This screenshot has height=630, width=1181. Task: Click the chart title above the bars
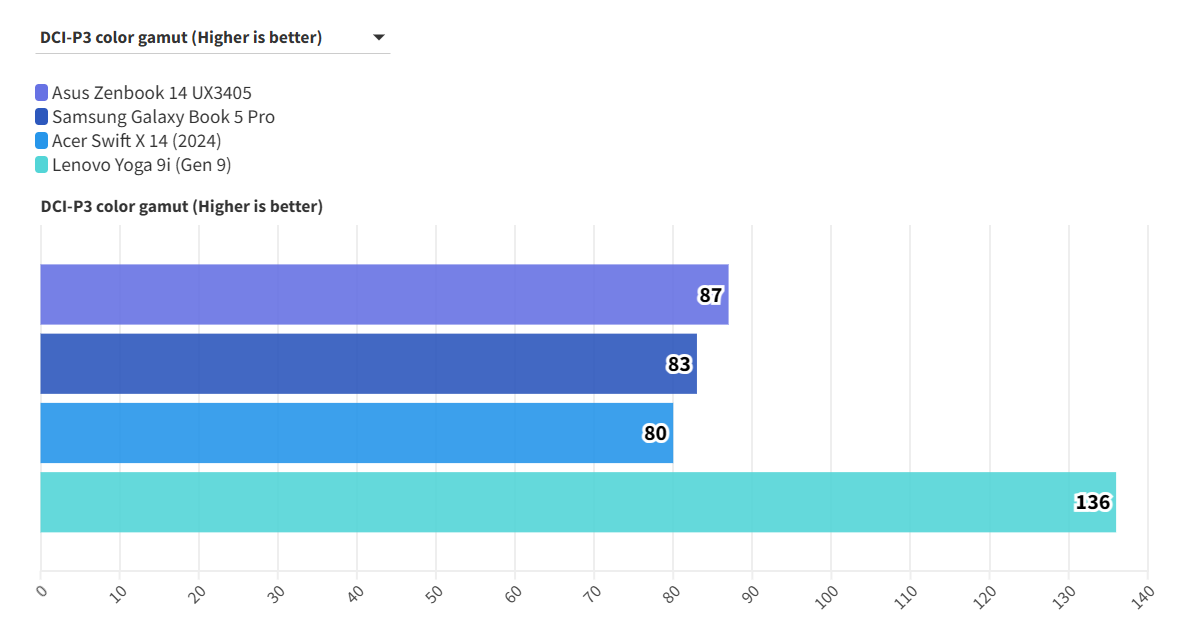pos(181,207)
